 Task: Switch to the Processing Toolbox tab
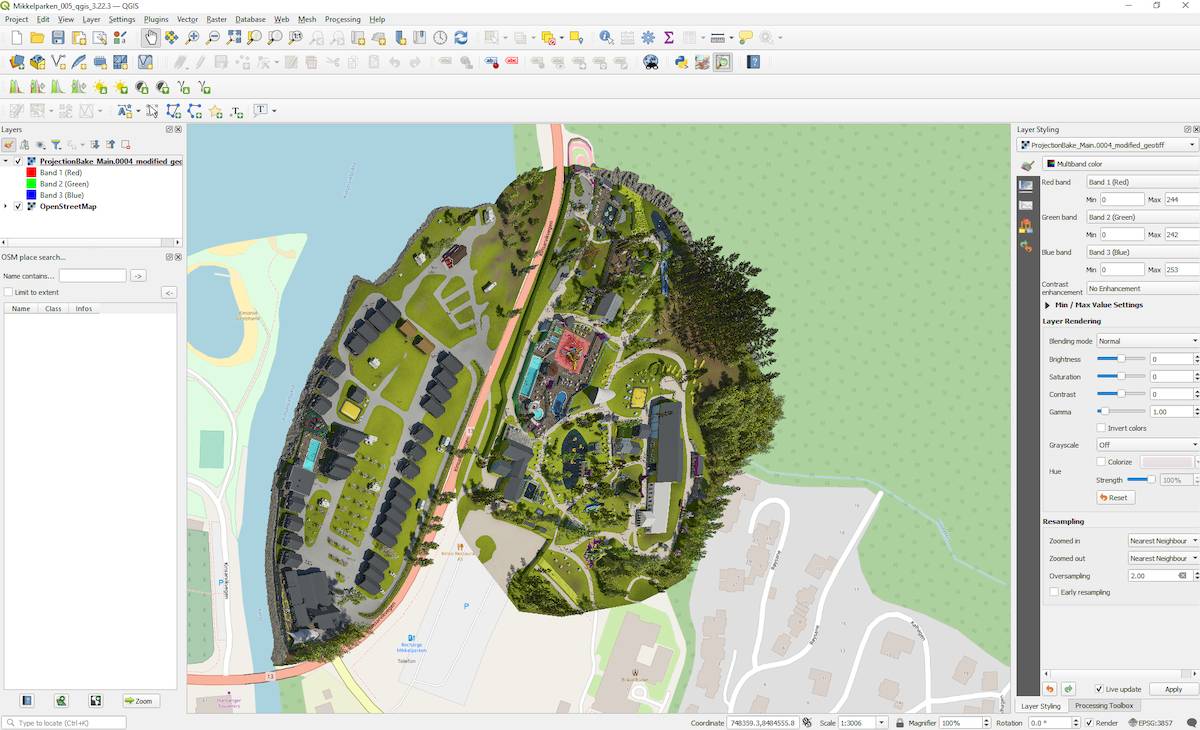1102,706
